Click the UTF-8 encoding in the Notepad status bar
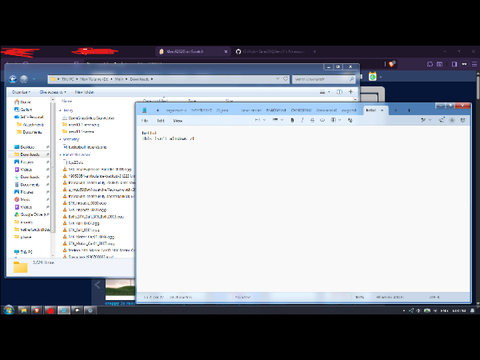This screenshot has width=480, height=360. point(434,297)
